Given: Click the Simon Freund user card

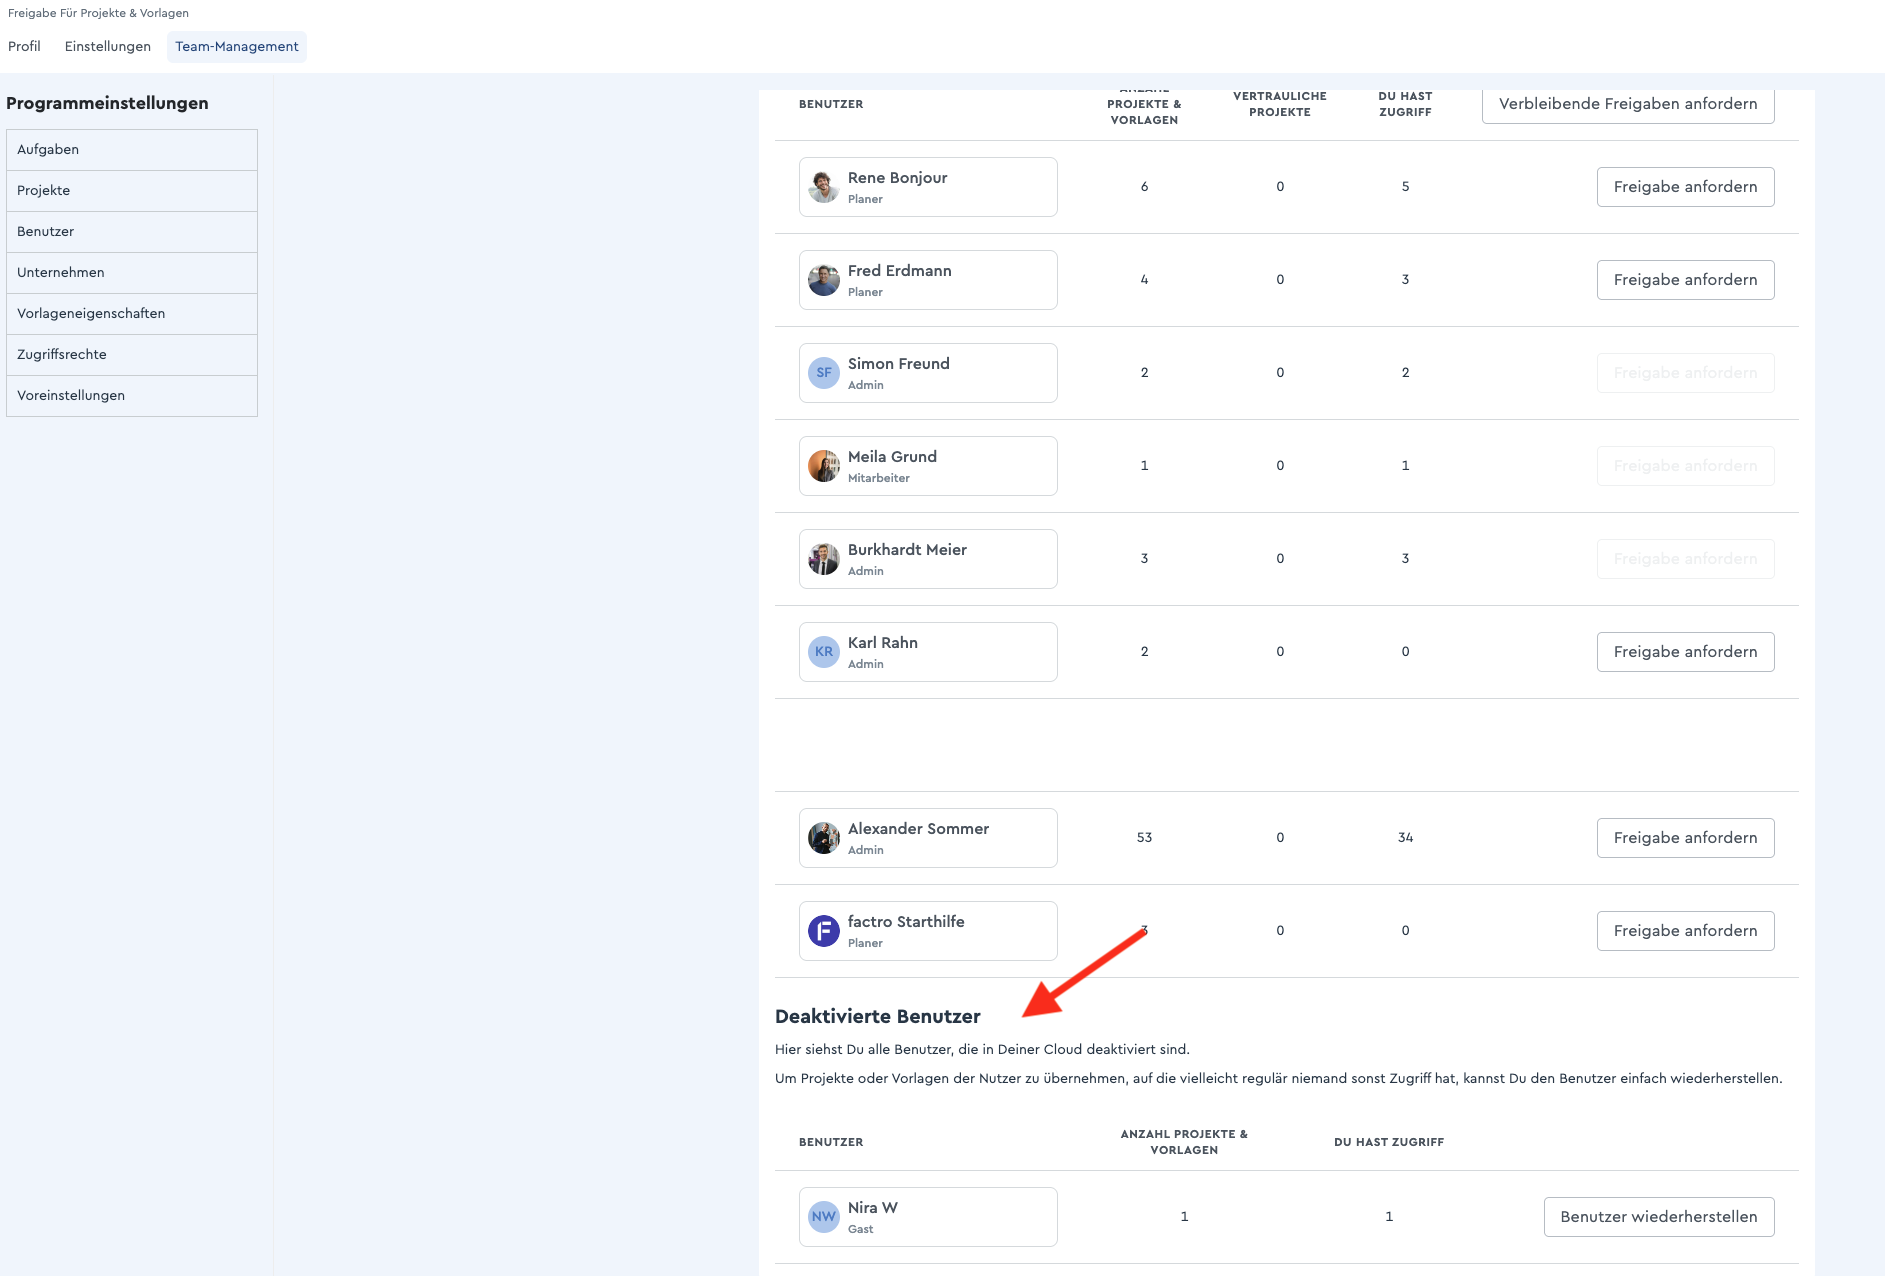Looking at the screenshot, I should tap(928, 373).
